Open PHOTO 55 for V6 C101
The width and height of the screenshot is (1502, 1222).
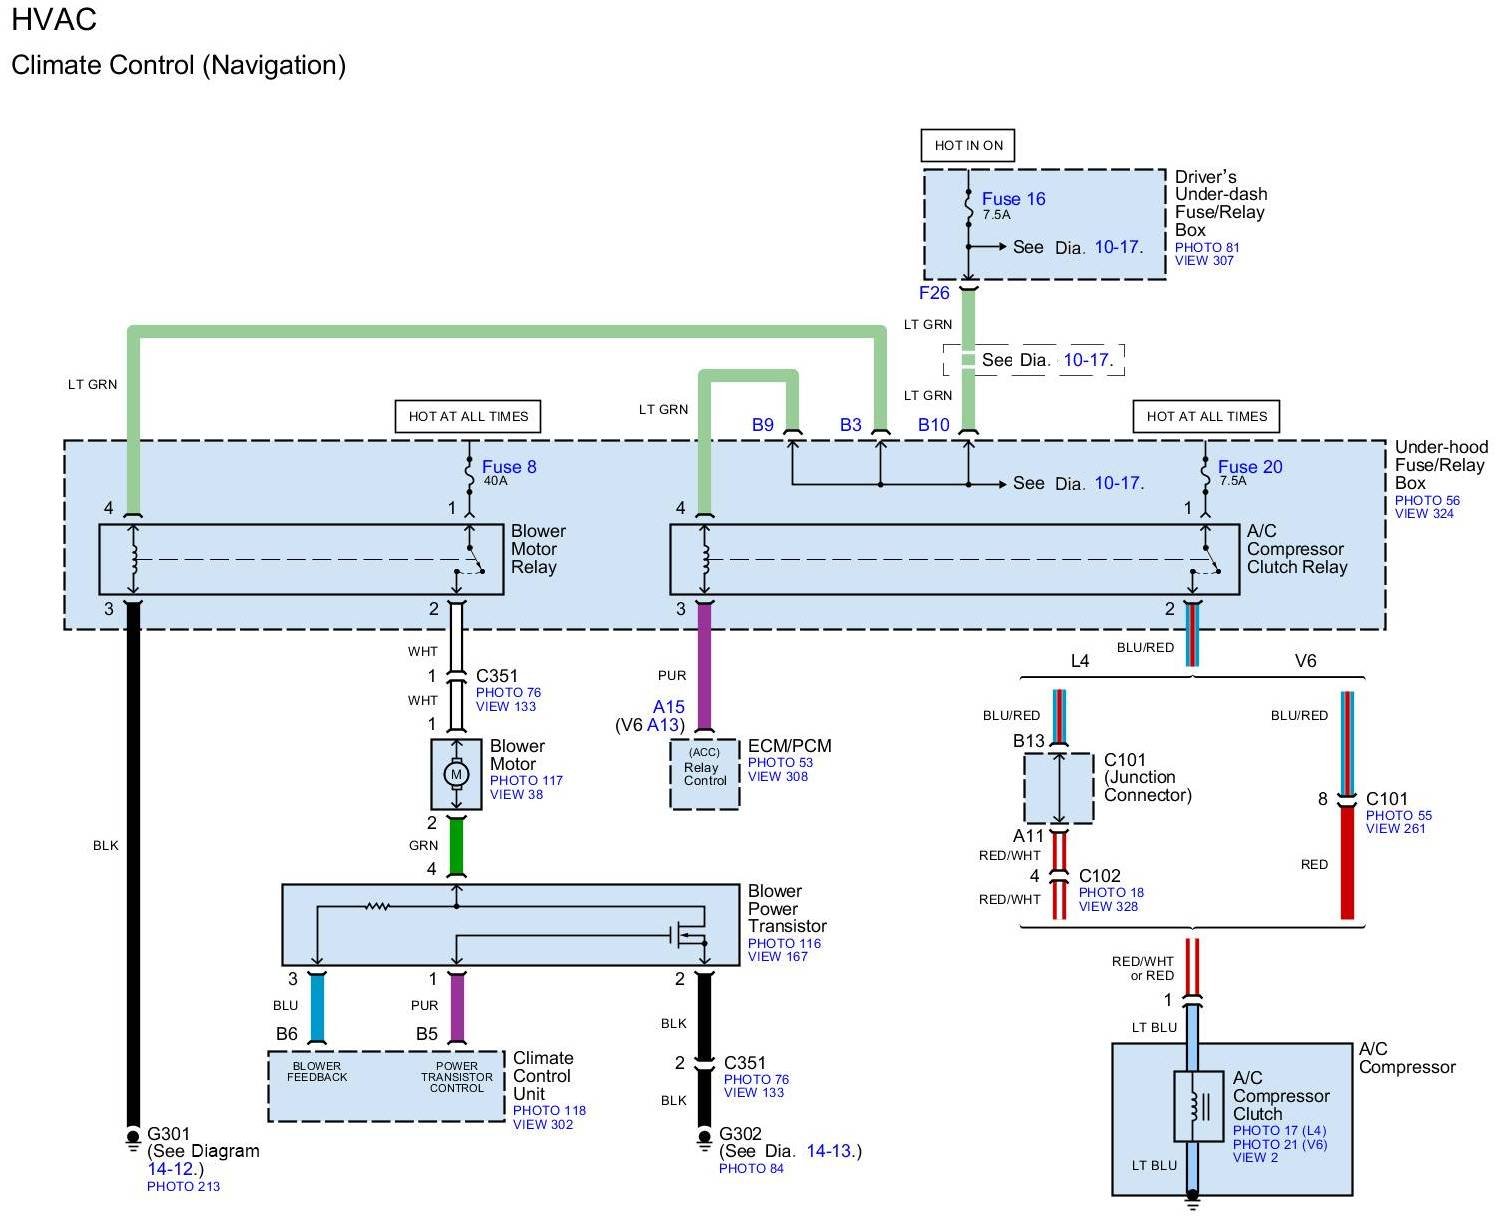pos(1398,815)
